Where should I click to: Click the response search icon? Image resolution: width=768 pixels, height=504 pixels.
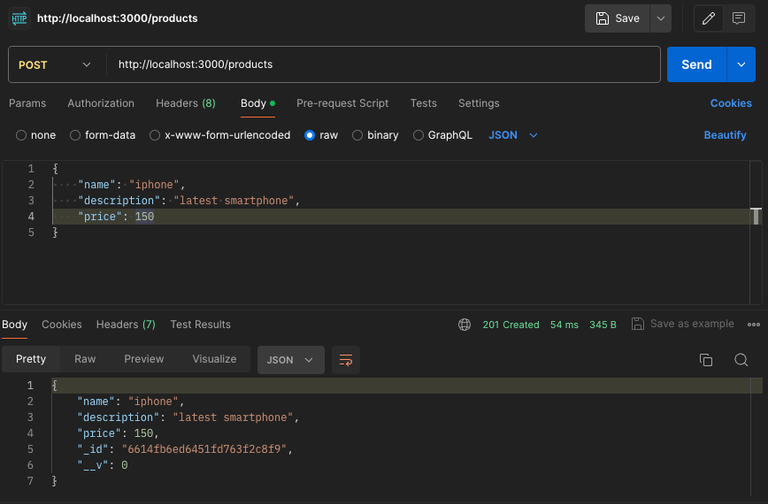[x=741, y=360]
